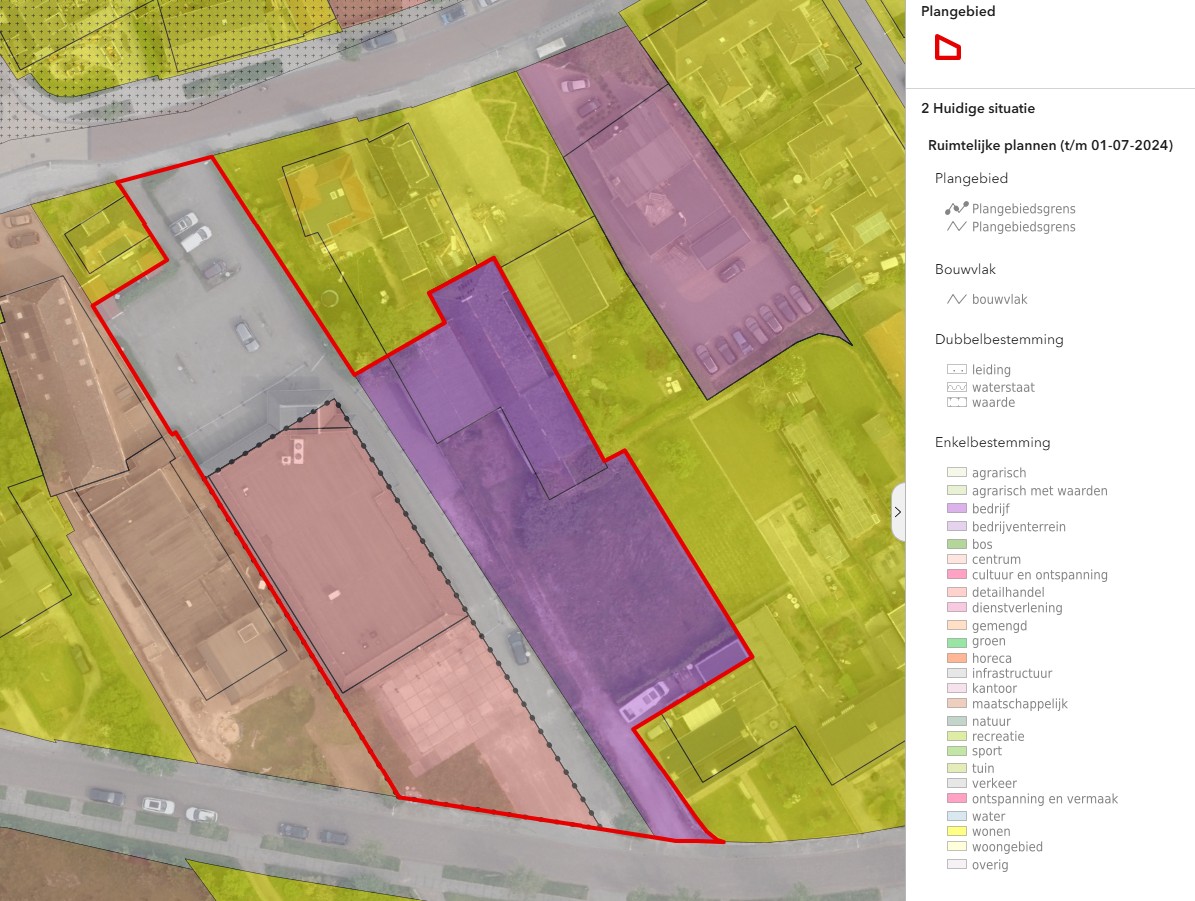Click the 'sport' legend label
Image resolution: width=1195 pixels, height=901 pixels.
coord(986,752)
